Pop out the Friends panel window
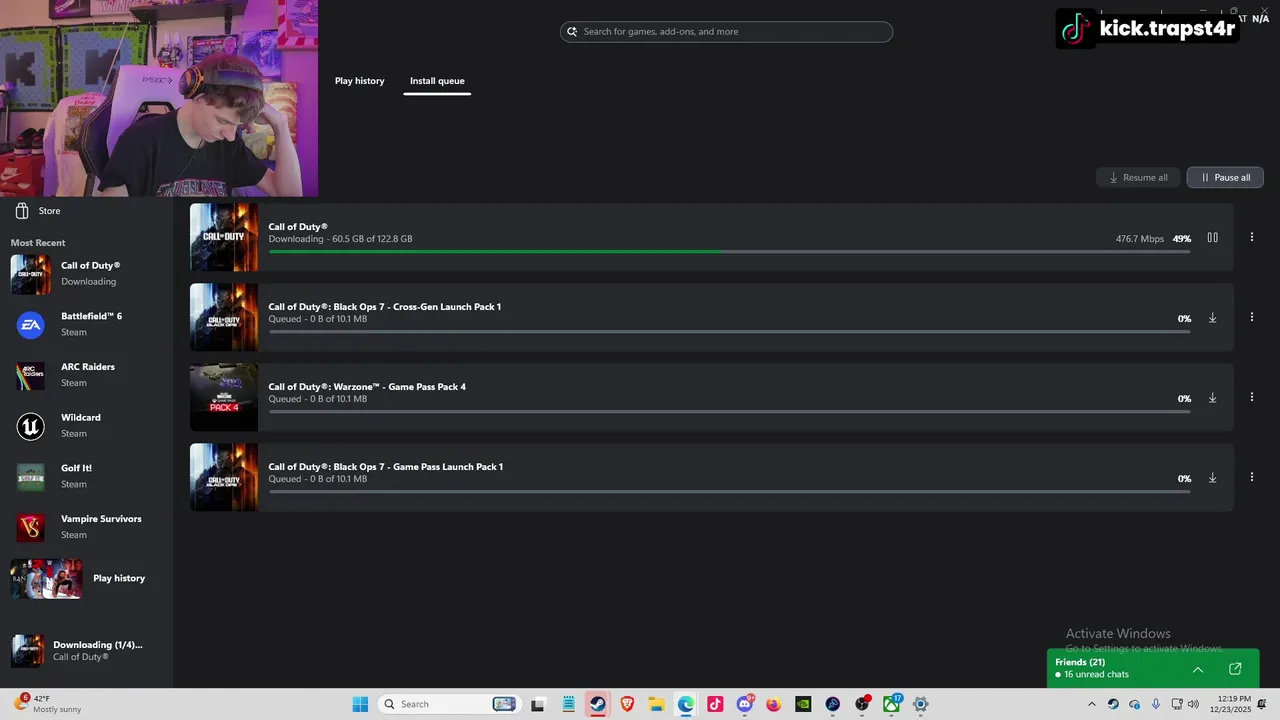Image resolution: width=1280 pixels, height=720 pixels. pos(1235,669)
